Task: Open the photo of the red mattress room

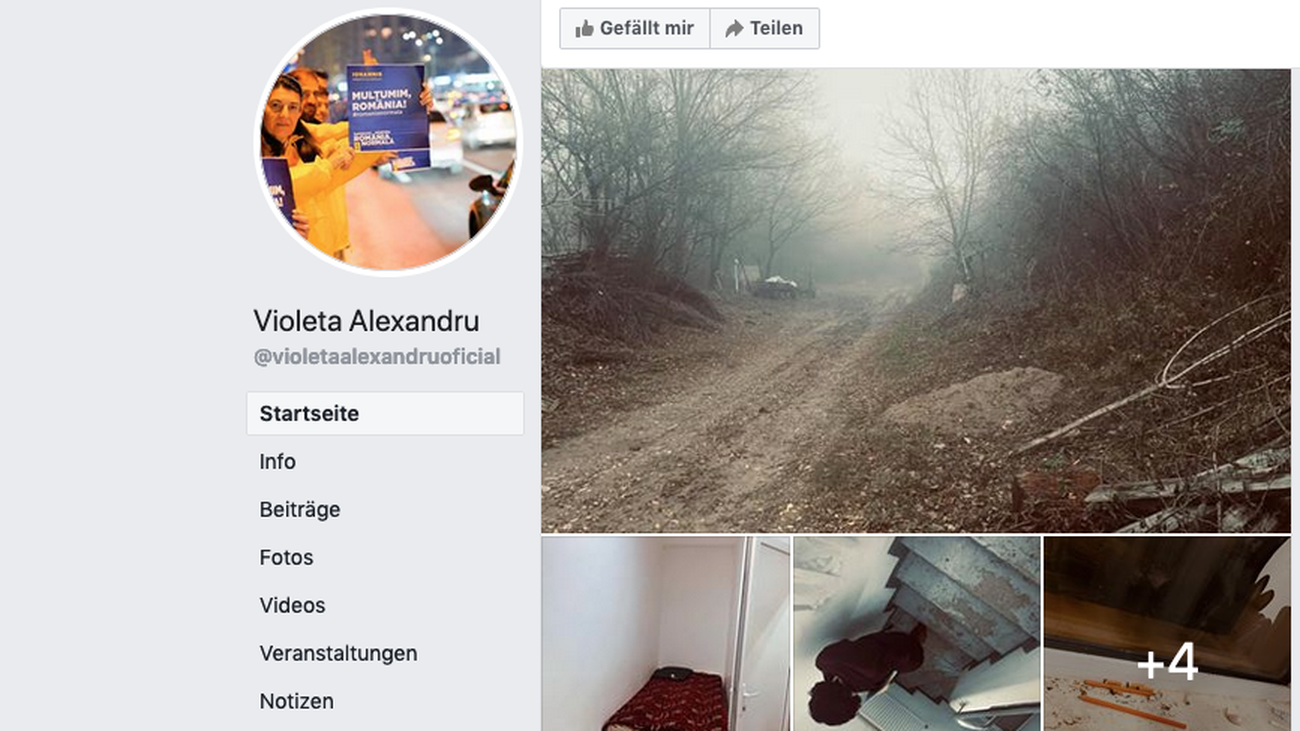Action: pyautogui.click(x=666, y=634)
